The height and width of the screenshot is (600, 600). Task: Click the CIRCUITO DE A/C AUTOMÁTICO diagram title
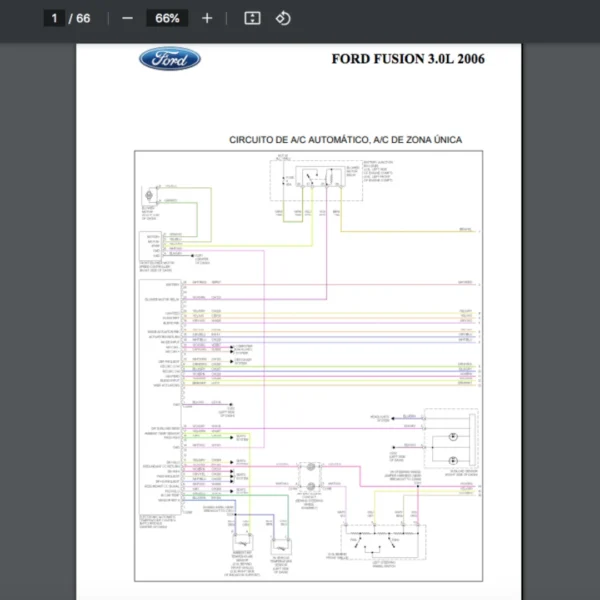pos(345,140)
